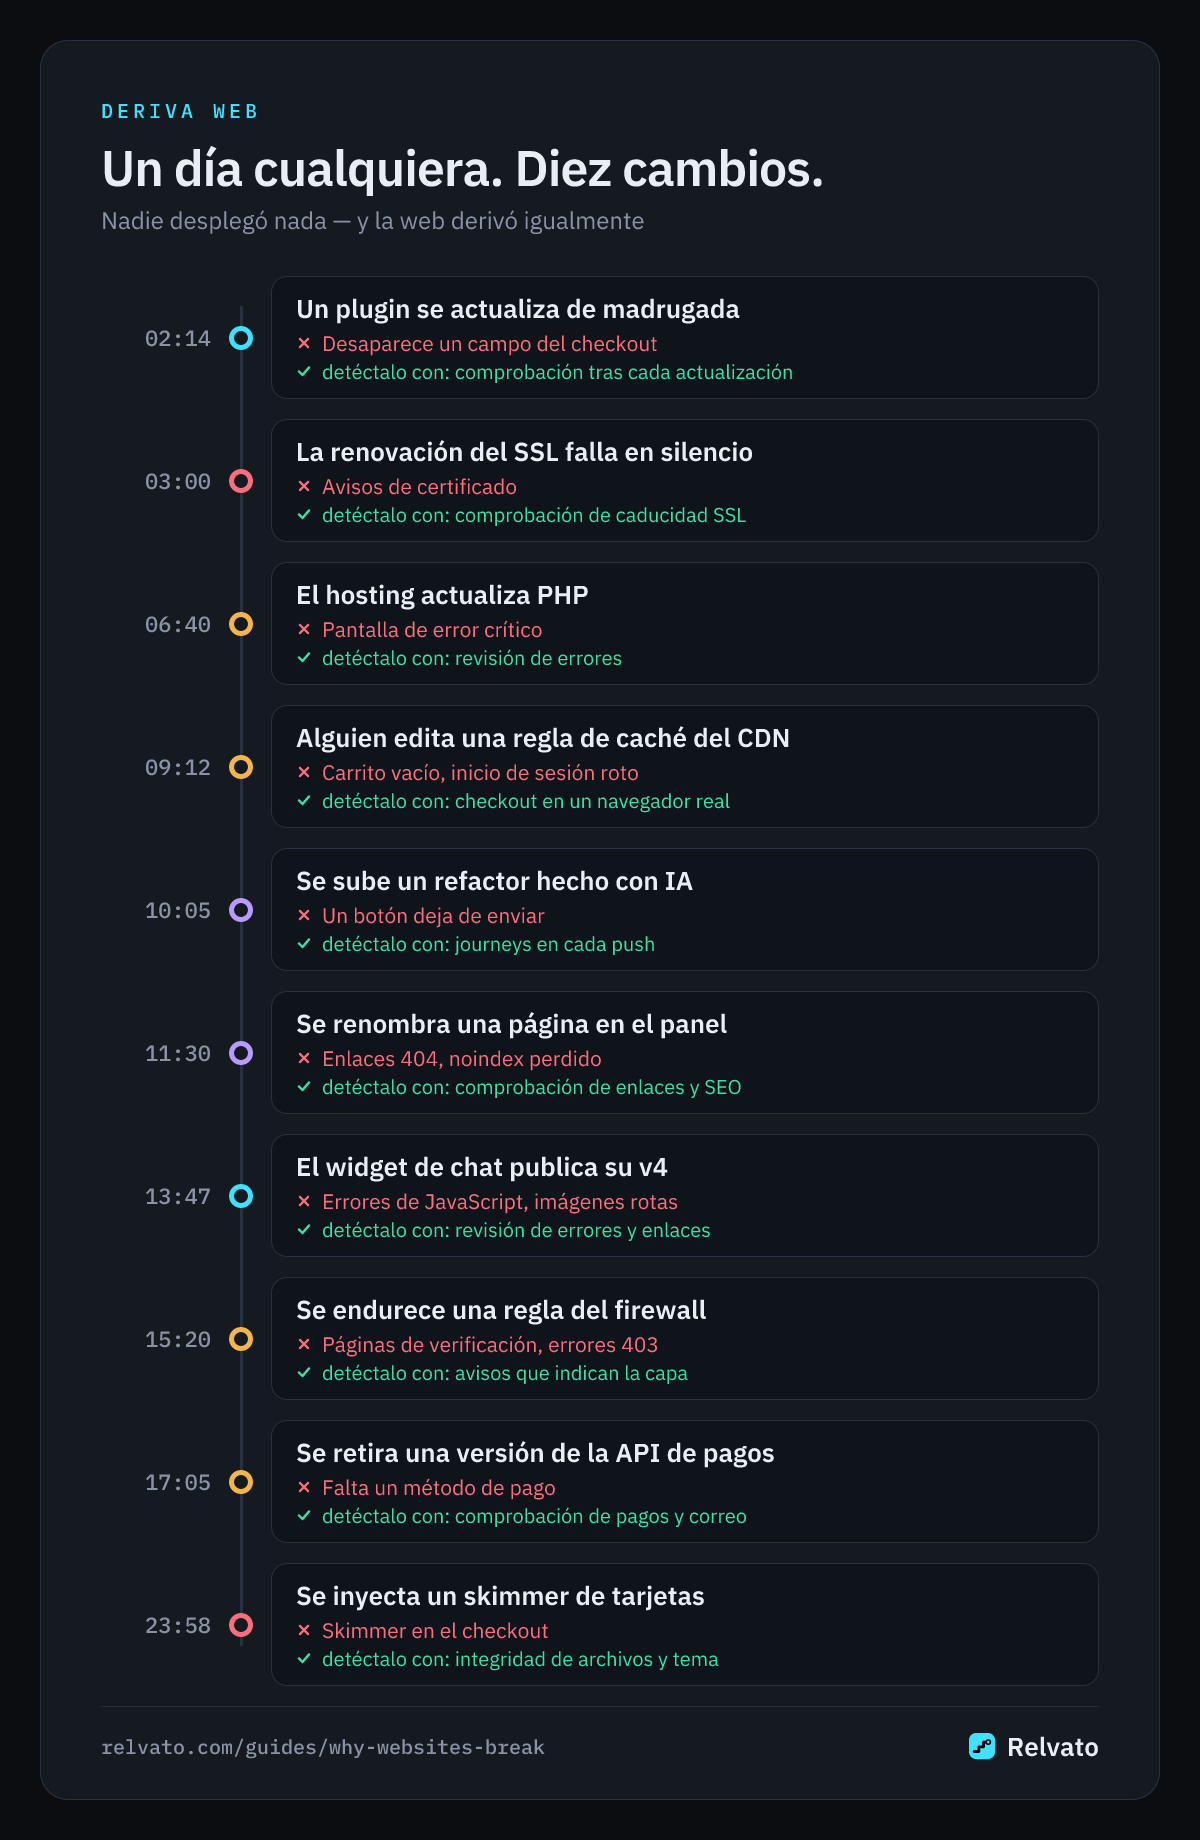The image size is (1200, 1840).
Task: Click the green check beside 'comprobación de caducidad SSL'
Action: 304,514
